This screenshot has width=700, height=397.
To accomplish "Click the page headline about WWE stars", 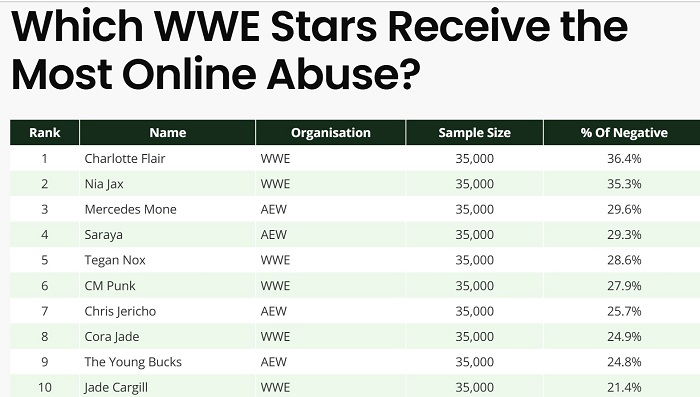I will (320, 50).
